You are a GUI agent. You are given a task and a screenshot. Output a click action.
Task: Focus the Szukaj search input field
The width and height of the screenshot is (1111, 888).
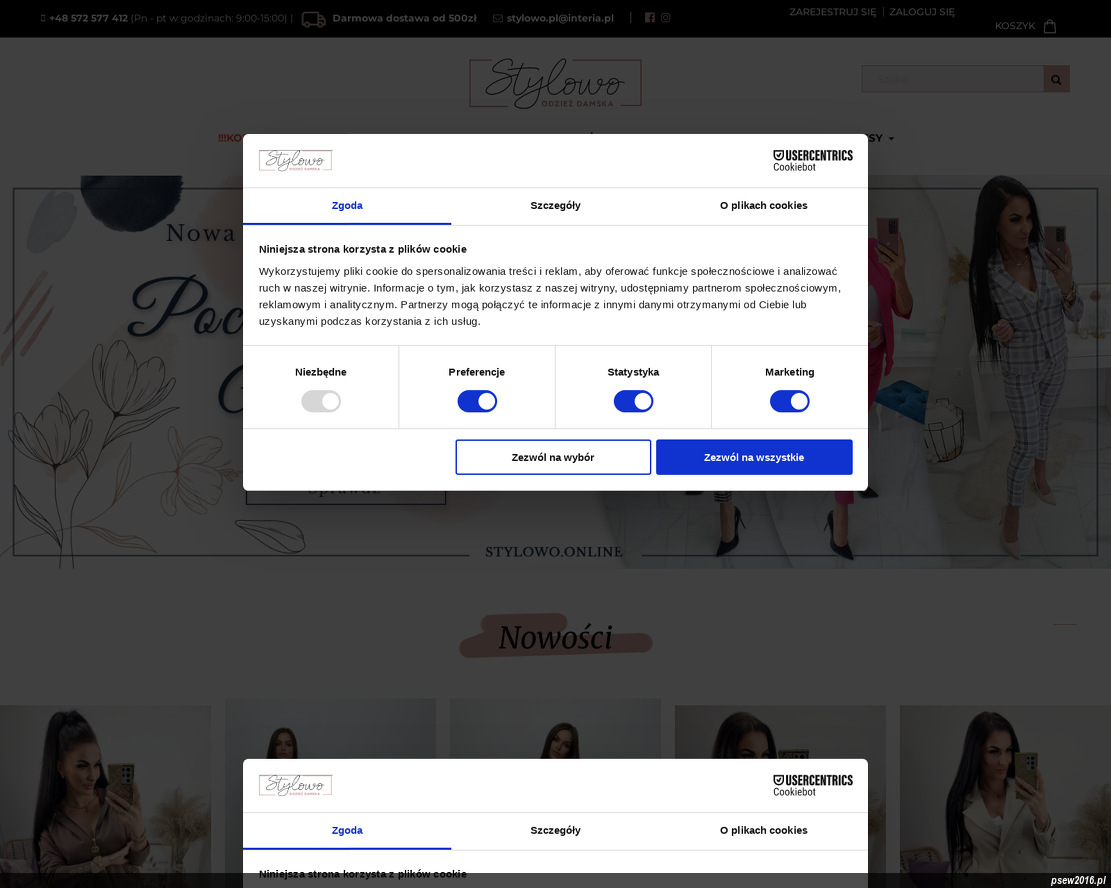tap(952, 79)
